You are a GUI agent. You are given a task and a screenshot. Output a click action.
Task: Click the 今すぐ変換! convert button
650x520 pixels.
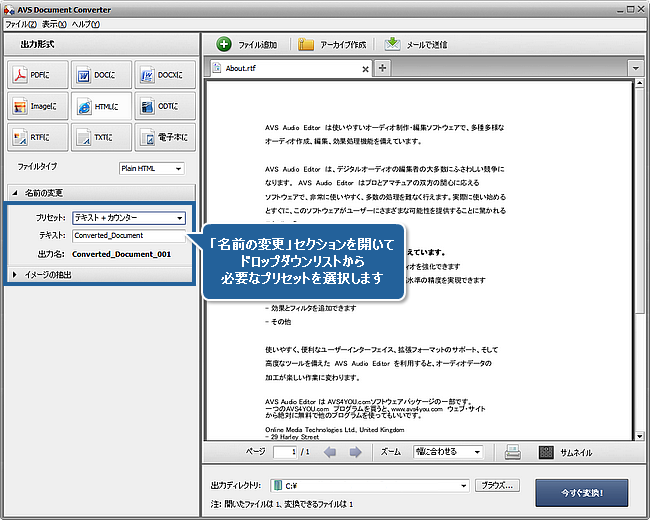click(x=582, y=493)
